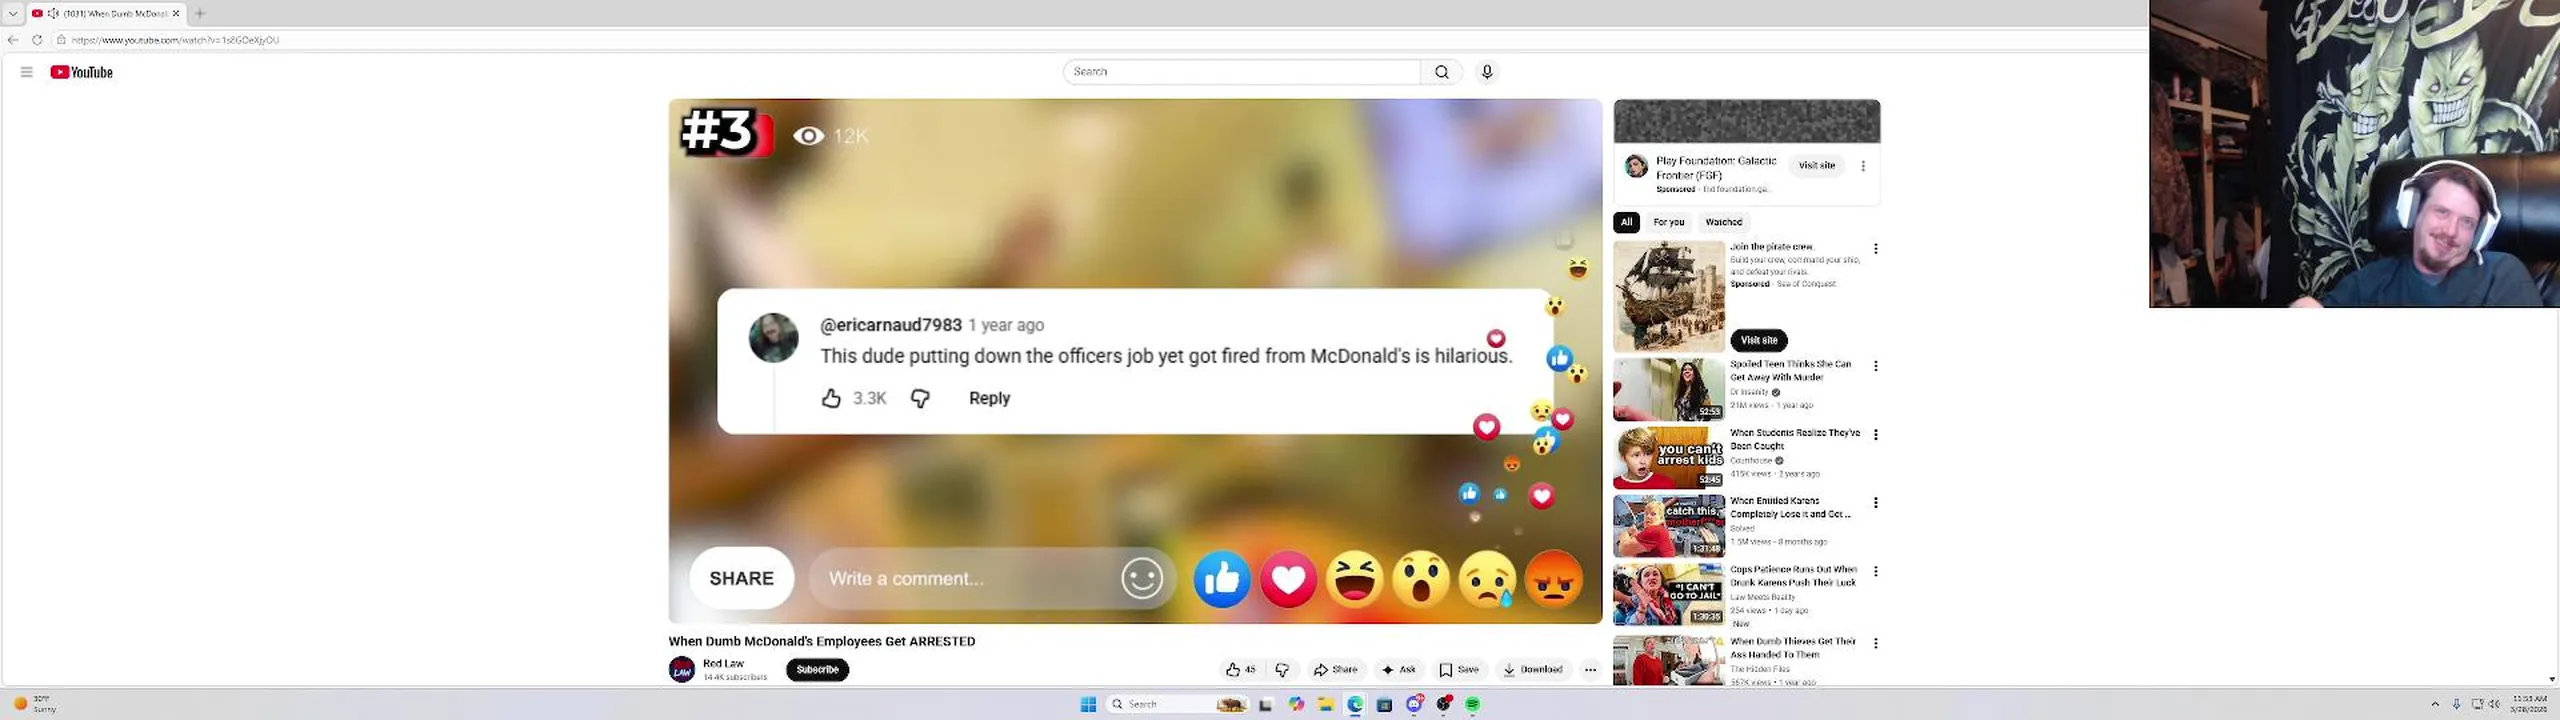Dislike the video using the thumbs-down icon
The width and height of the screenshot is (2560, 720).
click(x=1282, y=670)
